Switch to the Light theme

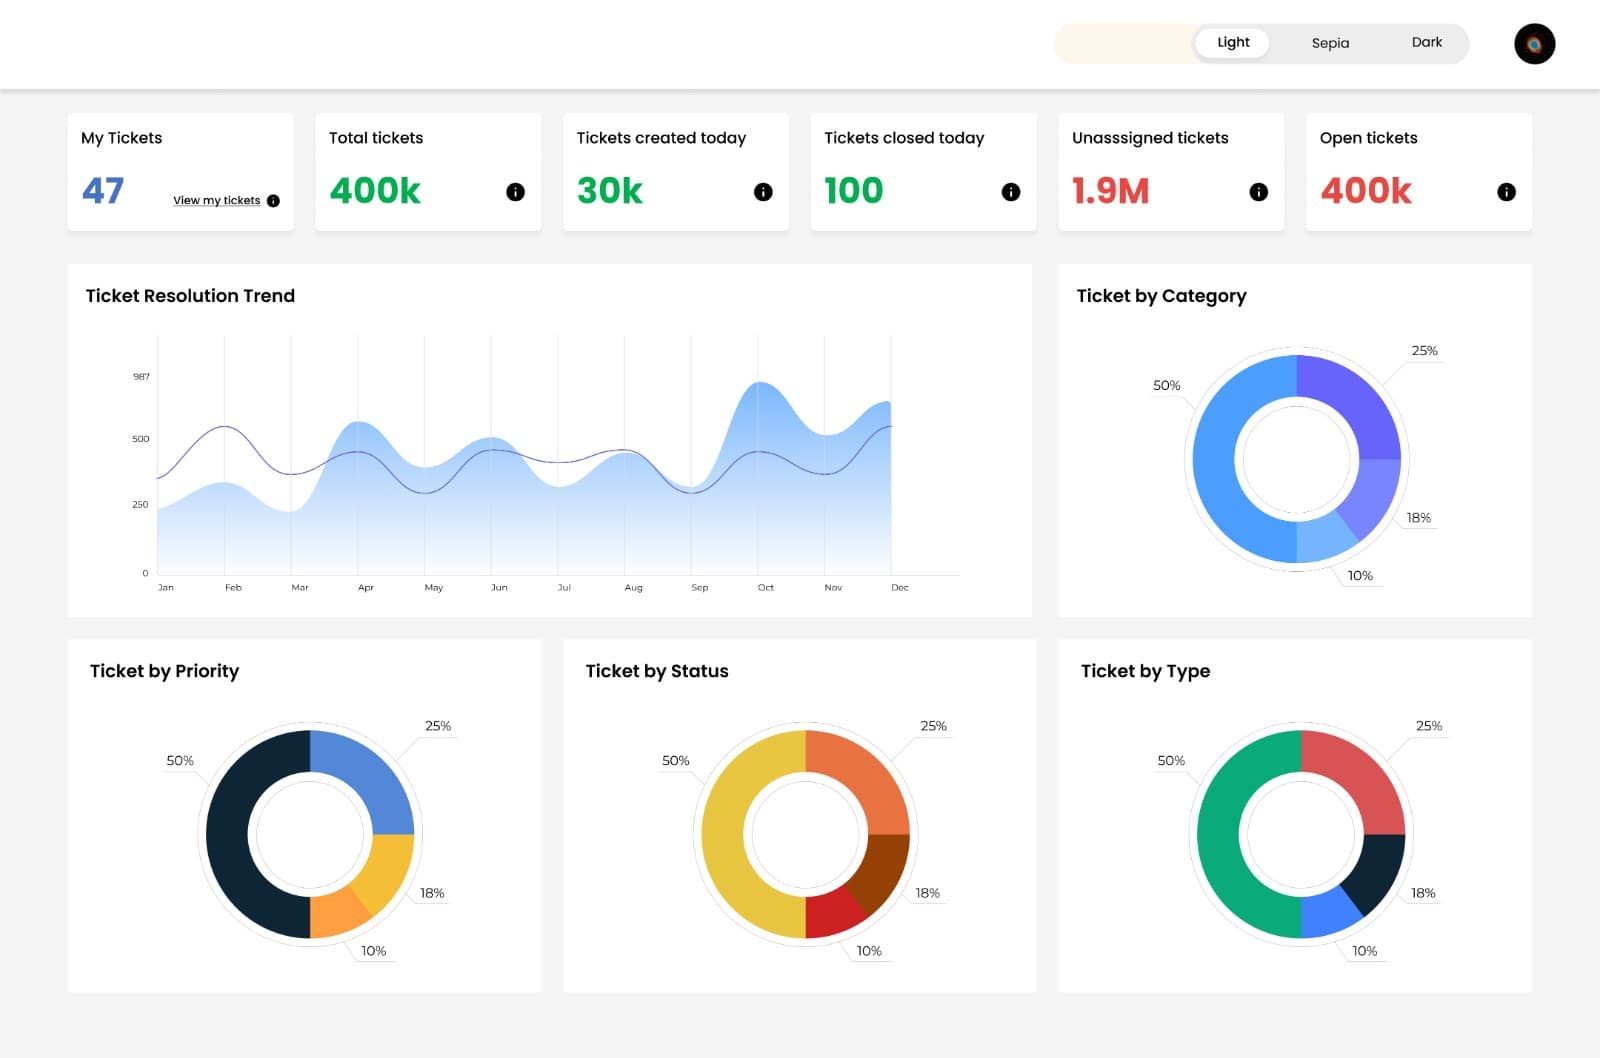1233,43
